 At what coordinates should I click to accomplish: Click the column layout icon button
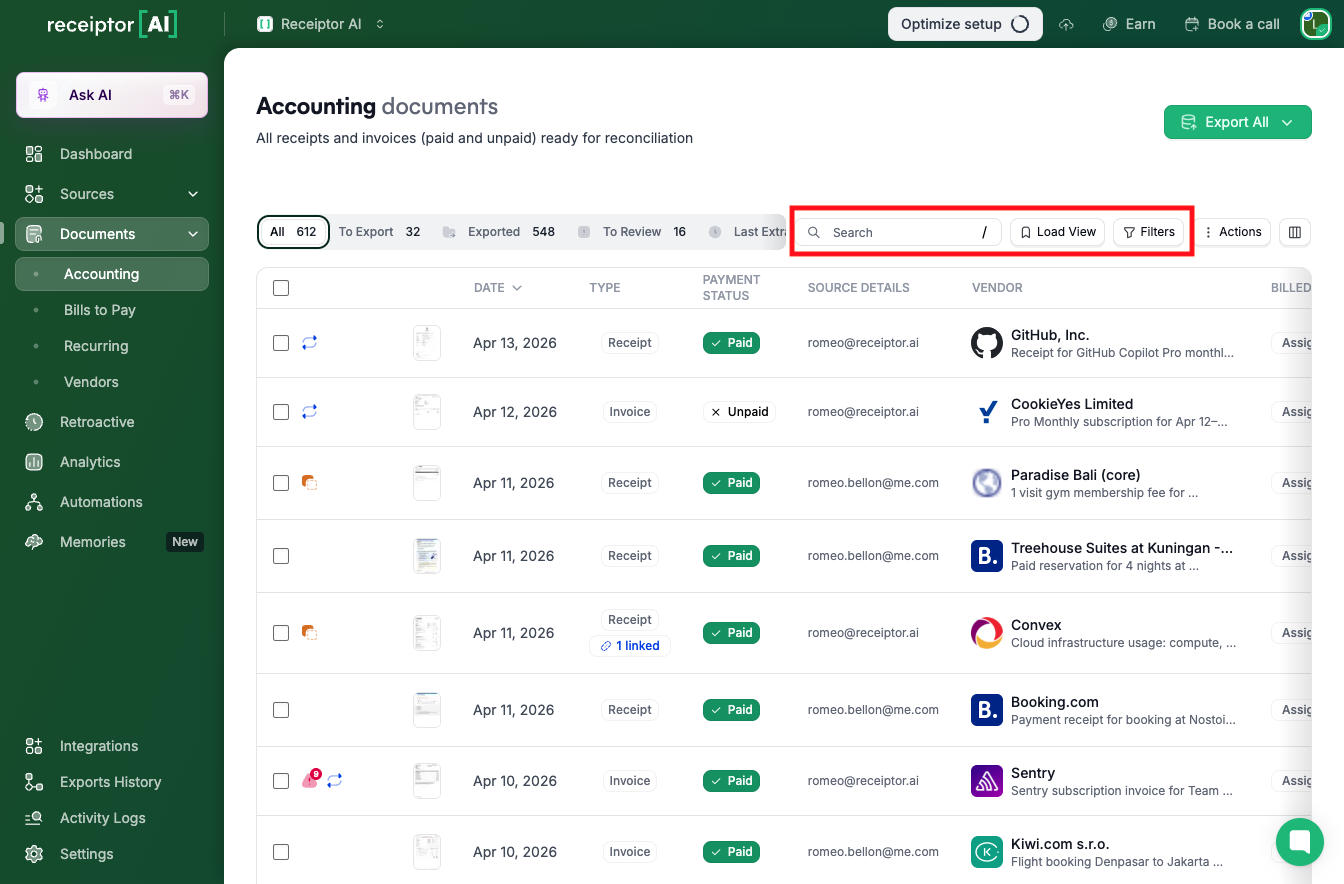(1295, 232)
